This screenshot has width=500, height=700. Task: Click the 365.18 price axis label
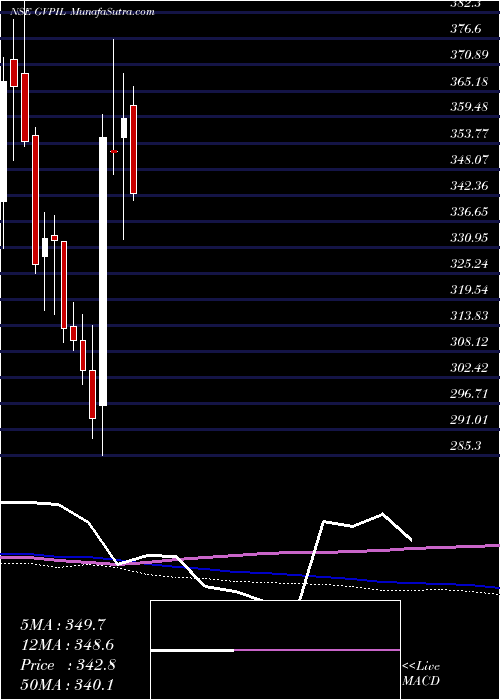(x=469, y=81)
